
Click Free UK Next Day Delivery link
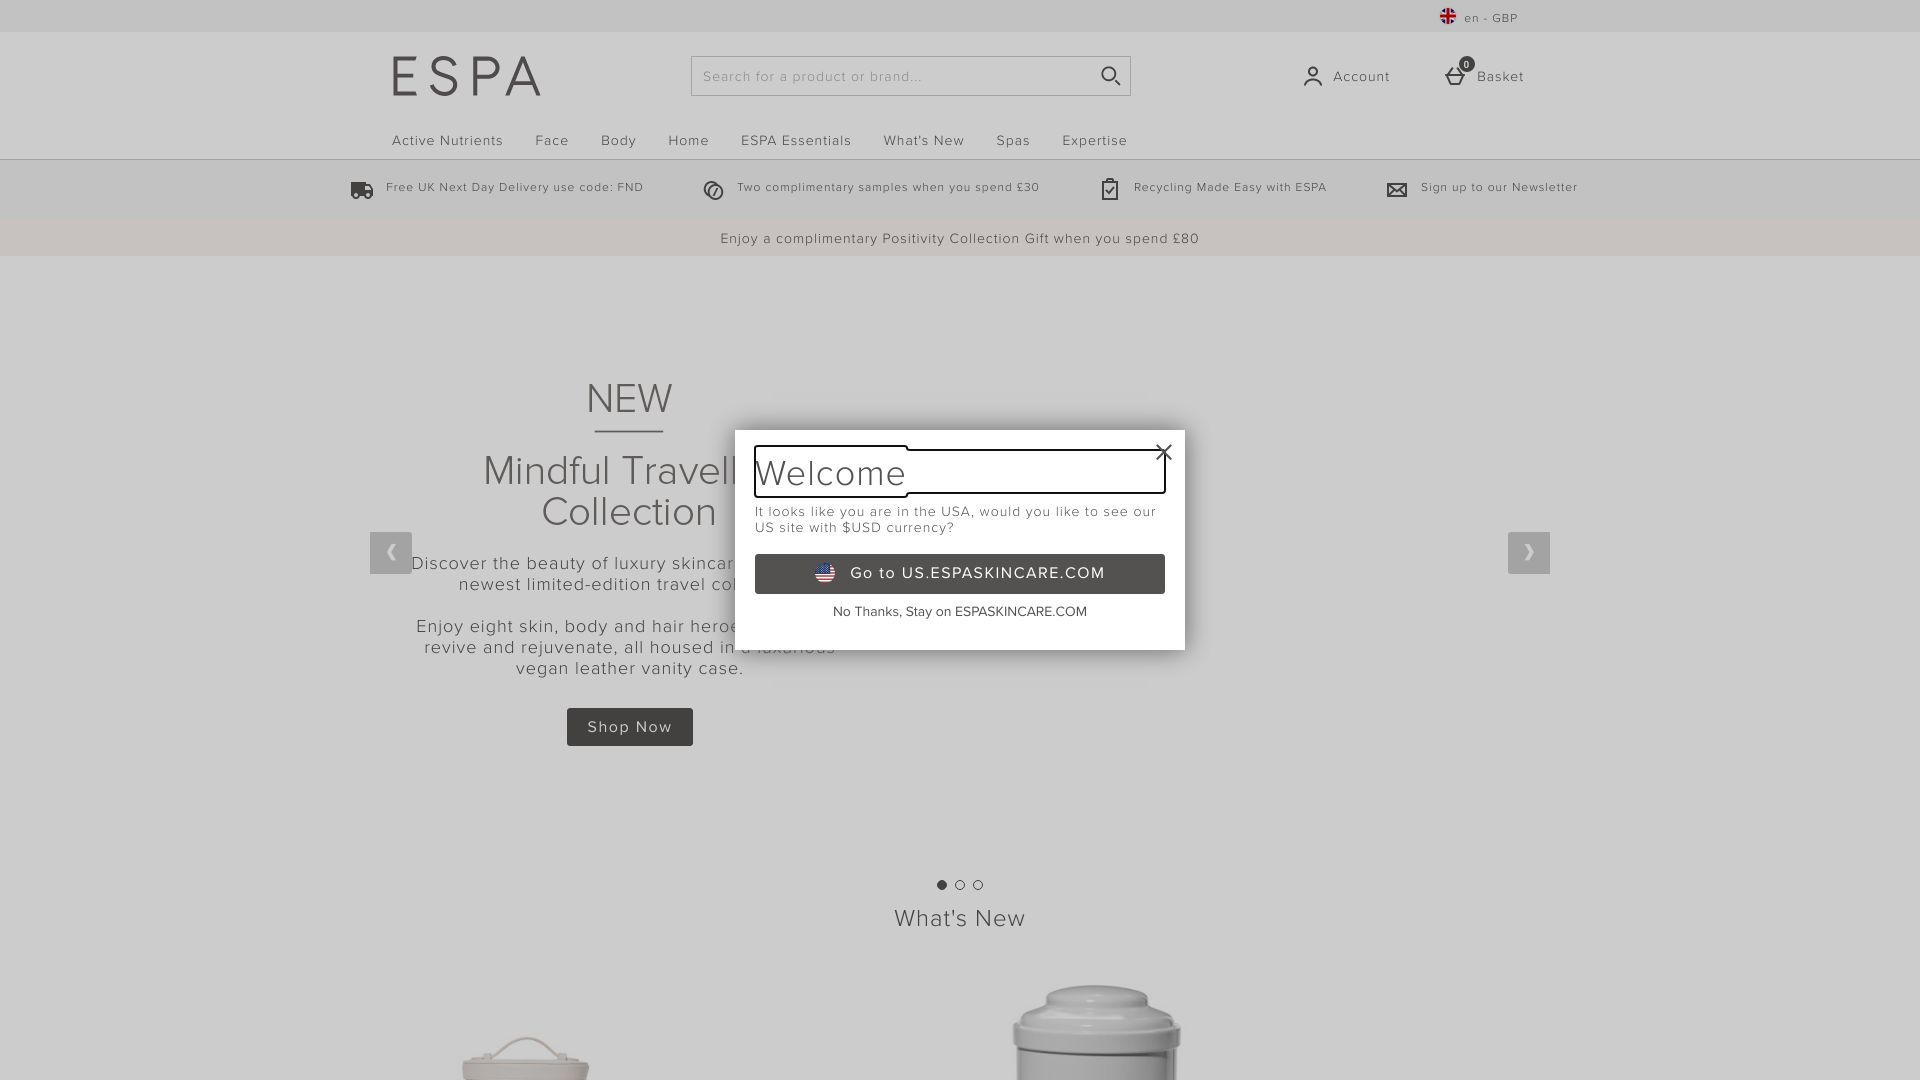point(515,188)
